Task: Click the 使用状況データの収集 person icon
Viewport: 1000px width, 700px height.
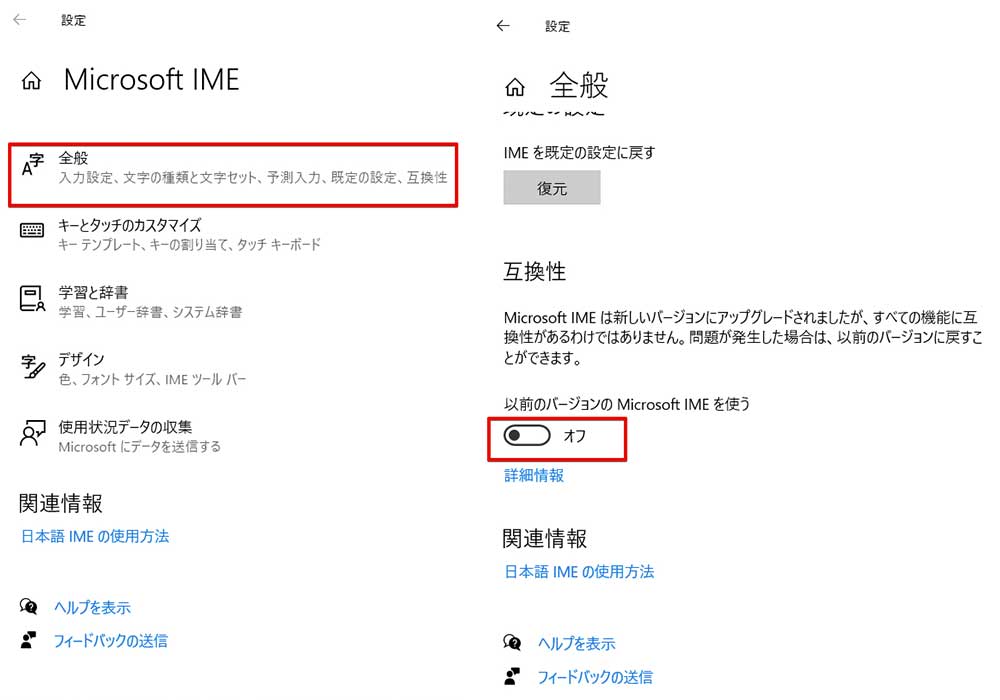Action: pos(33,434)
